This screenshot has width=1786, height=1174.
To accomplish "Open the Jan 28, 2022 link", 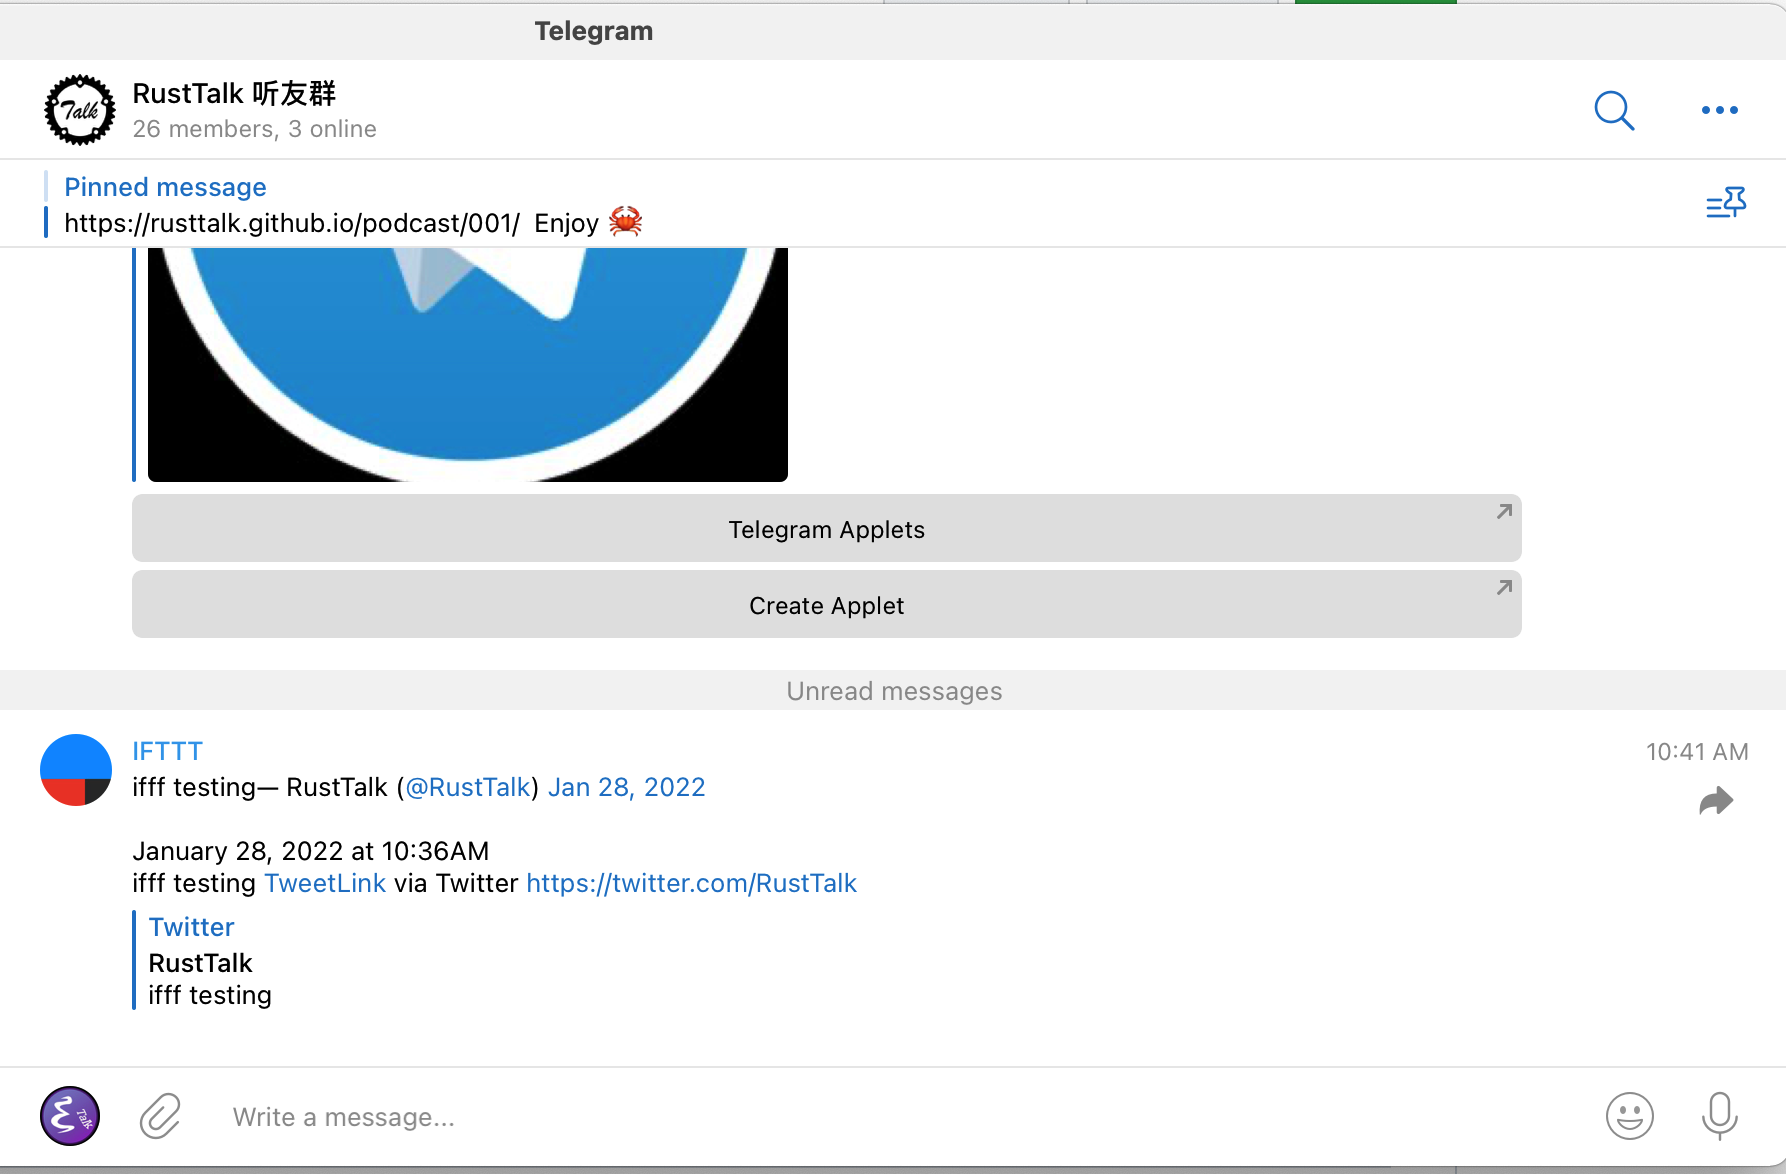I will 627,787.
